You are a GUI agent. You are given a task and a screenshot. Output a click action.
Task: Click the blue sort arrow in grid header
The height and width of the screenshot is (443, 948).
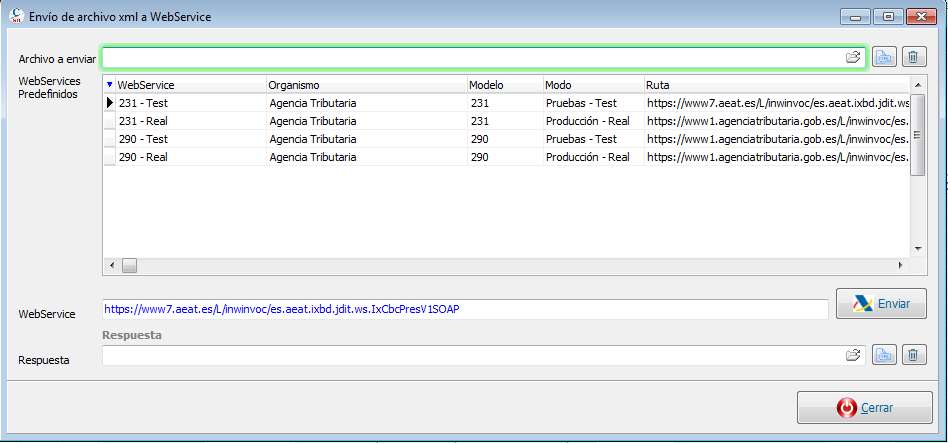coord(109,85)
